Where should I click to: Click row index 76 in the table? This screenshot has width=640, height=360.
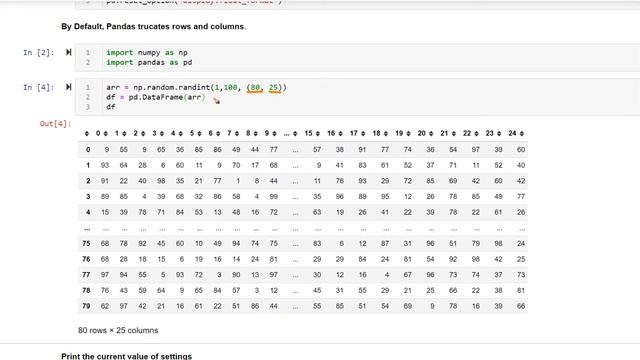click(x=86, y=259)
